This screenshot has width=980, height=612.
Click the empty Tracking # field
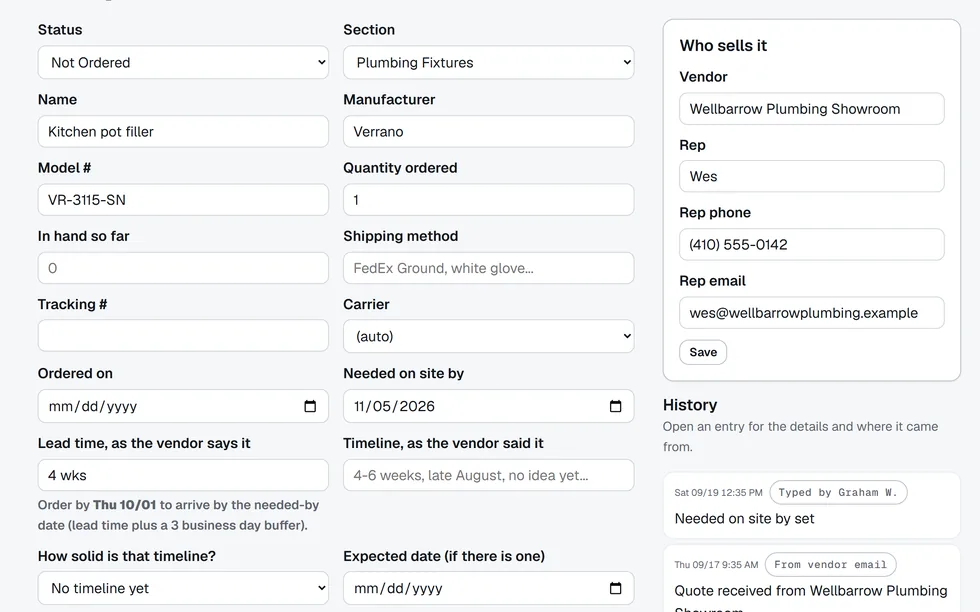click(x=183, y=336)
